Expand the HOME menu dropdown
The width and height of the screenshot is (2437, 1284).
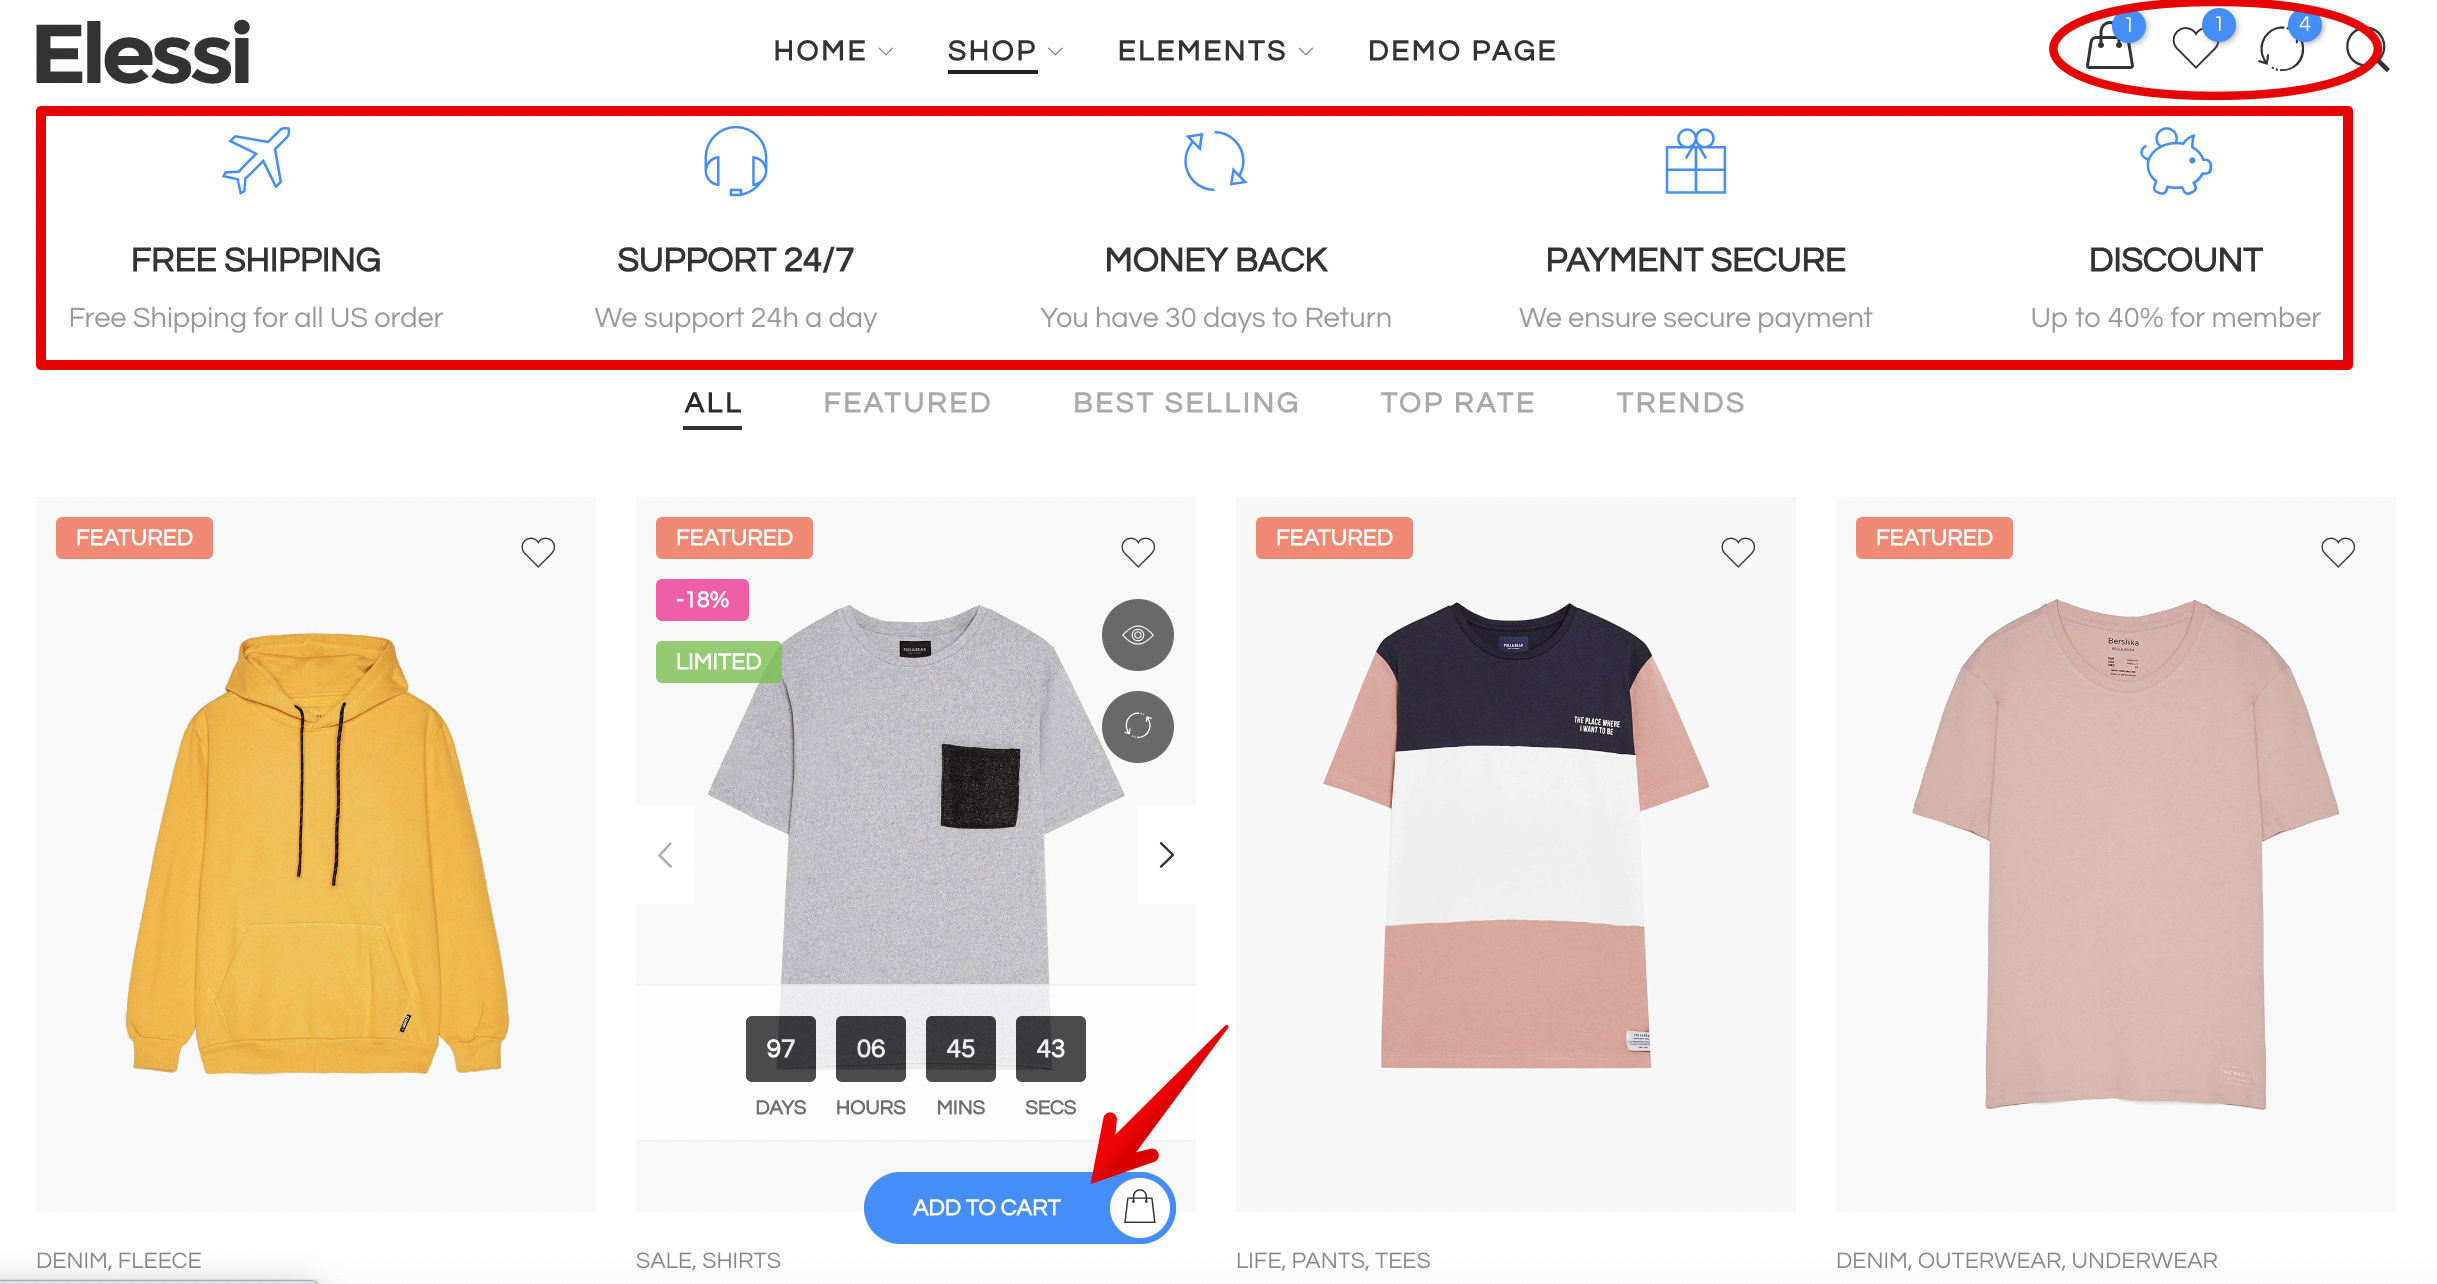coord(832,51)
